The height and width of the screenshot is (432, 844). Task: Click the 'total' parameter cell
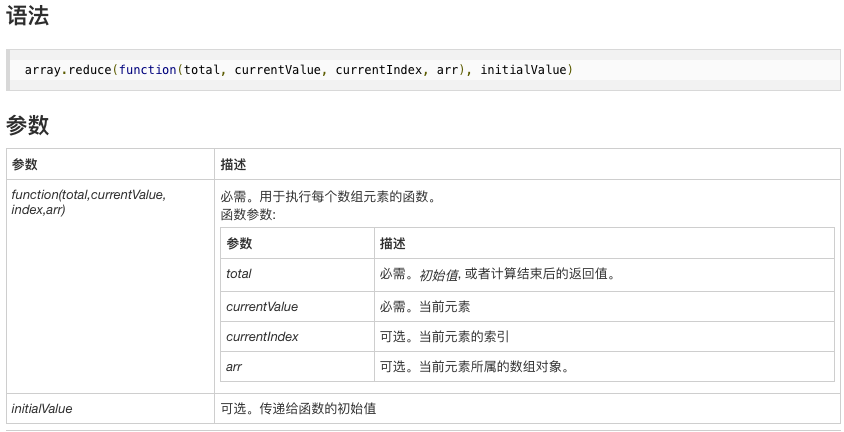click(297, 275)
